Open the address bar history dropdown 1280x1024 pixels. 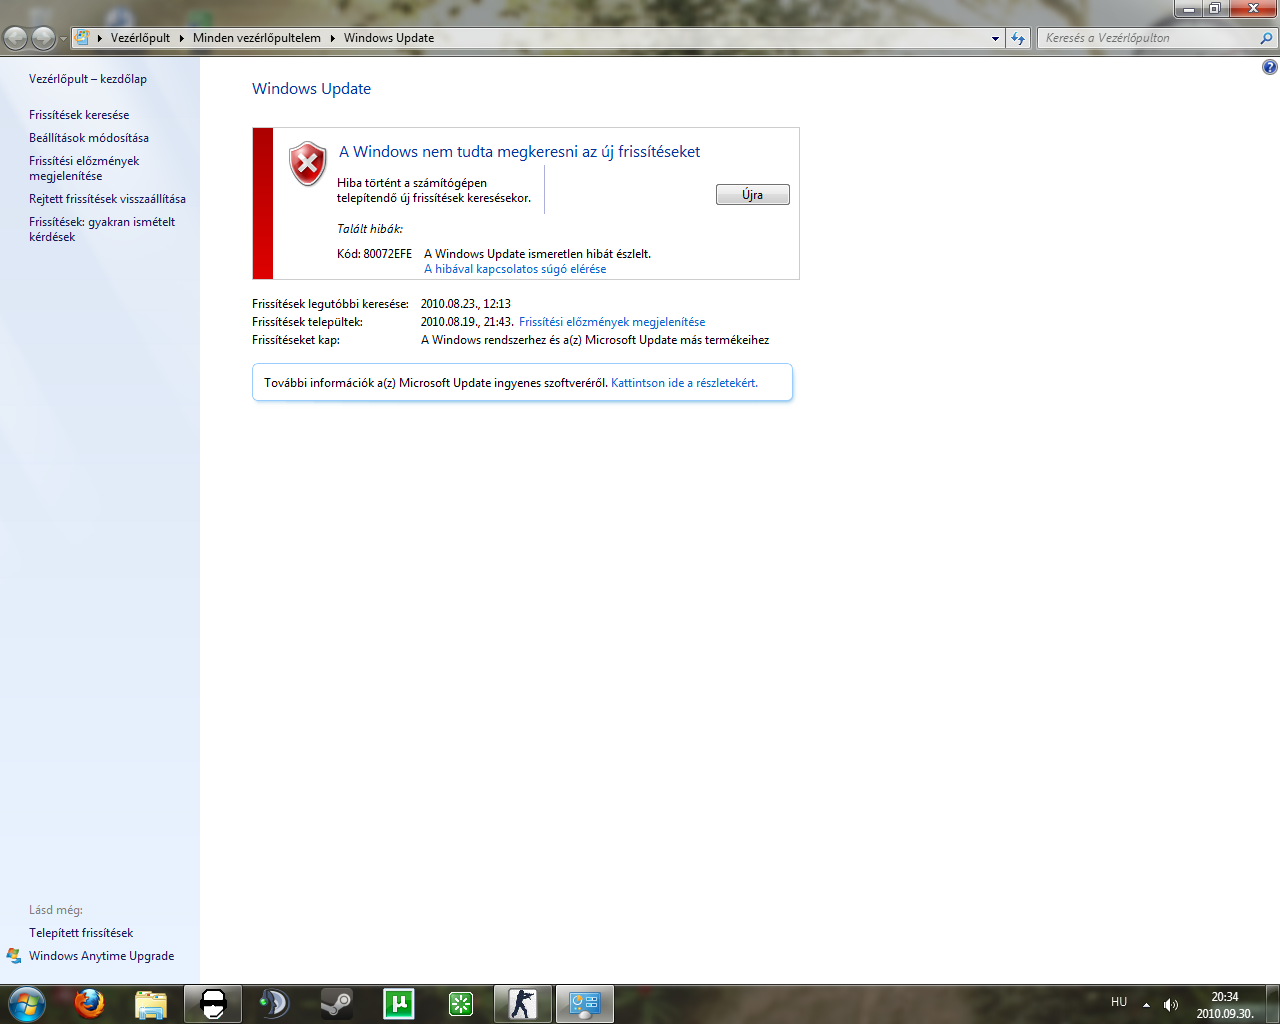tap(995, 38)
